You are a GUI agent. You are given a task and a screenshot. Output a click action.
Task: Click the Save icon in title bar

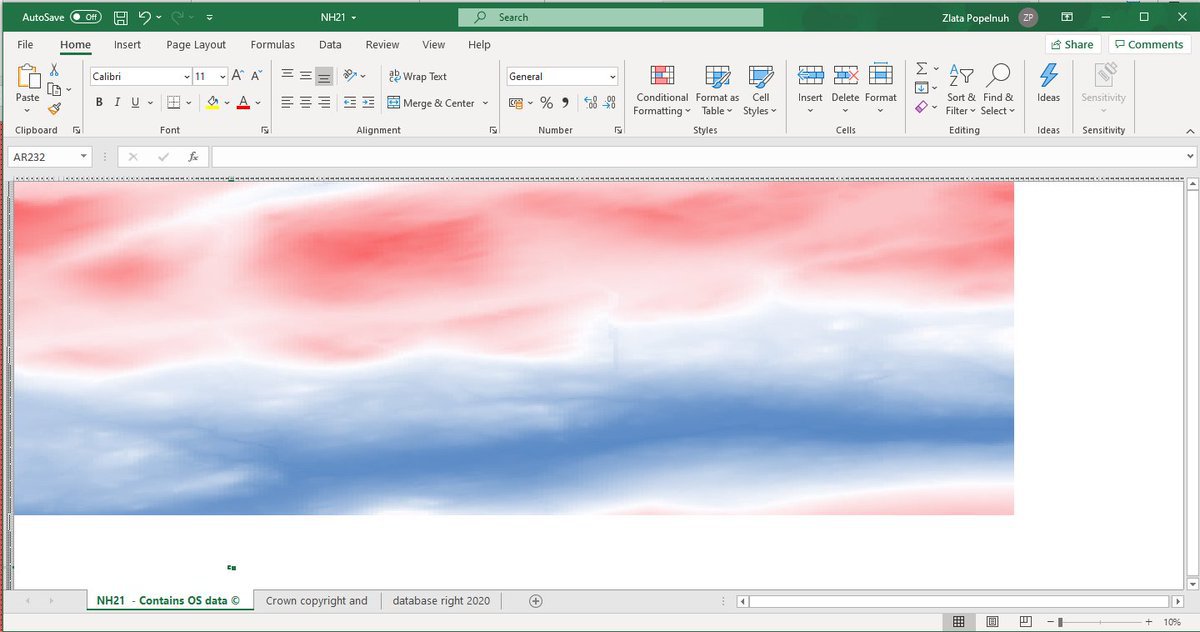point(121,17)
